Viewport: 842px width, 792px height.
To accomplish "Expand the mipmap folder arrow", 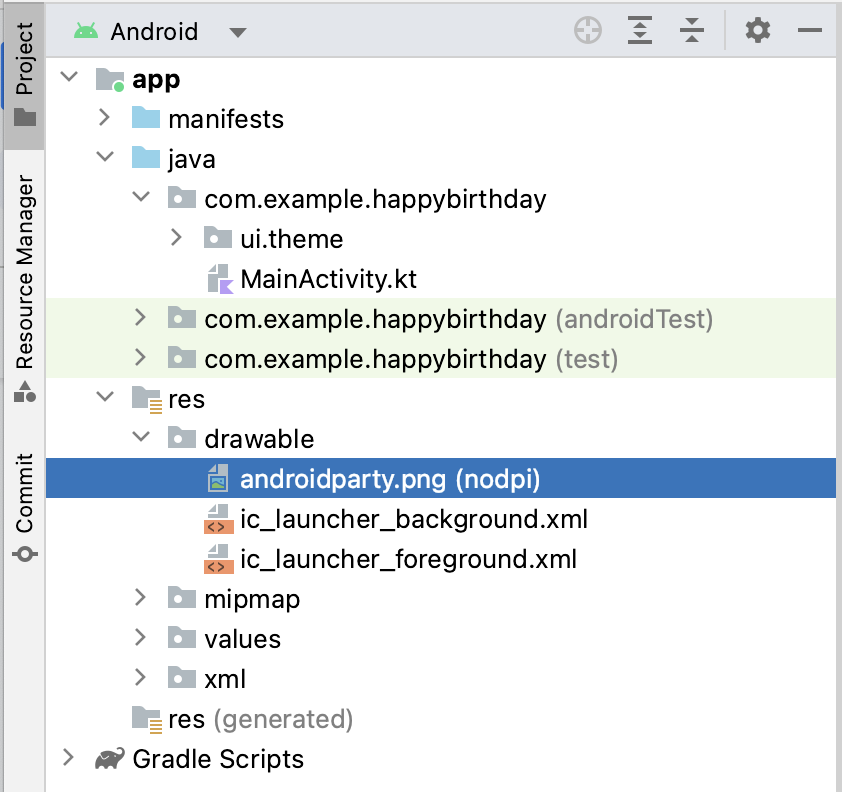I will tap(140, 599).
